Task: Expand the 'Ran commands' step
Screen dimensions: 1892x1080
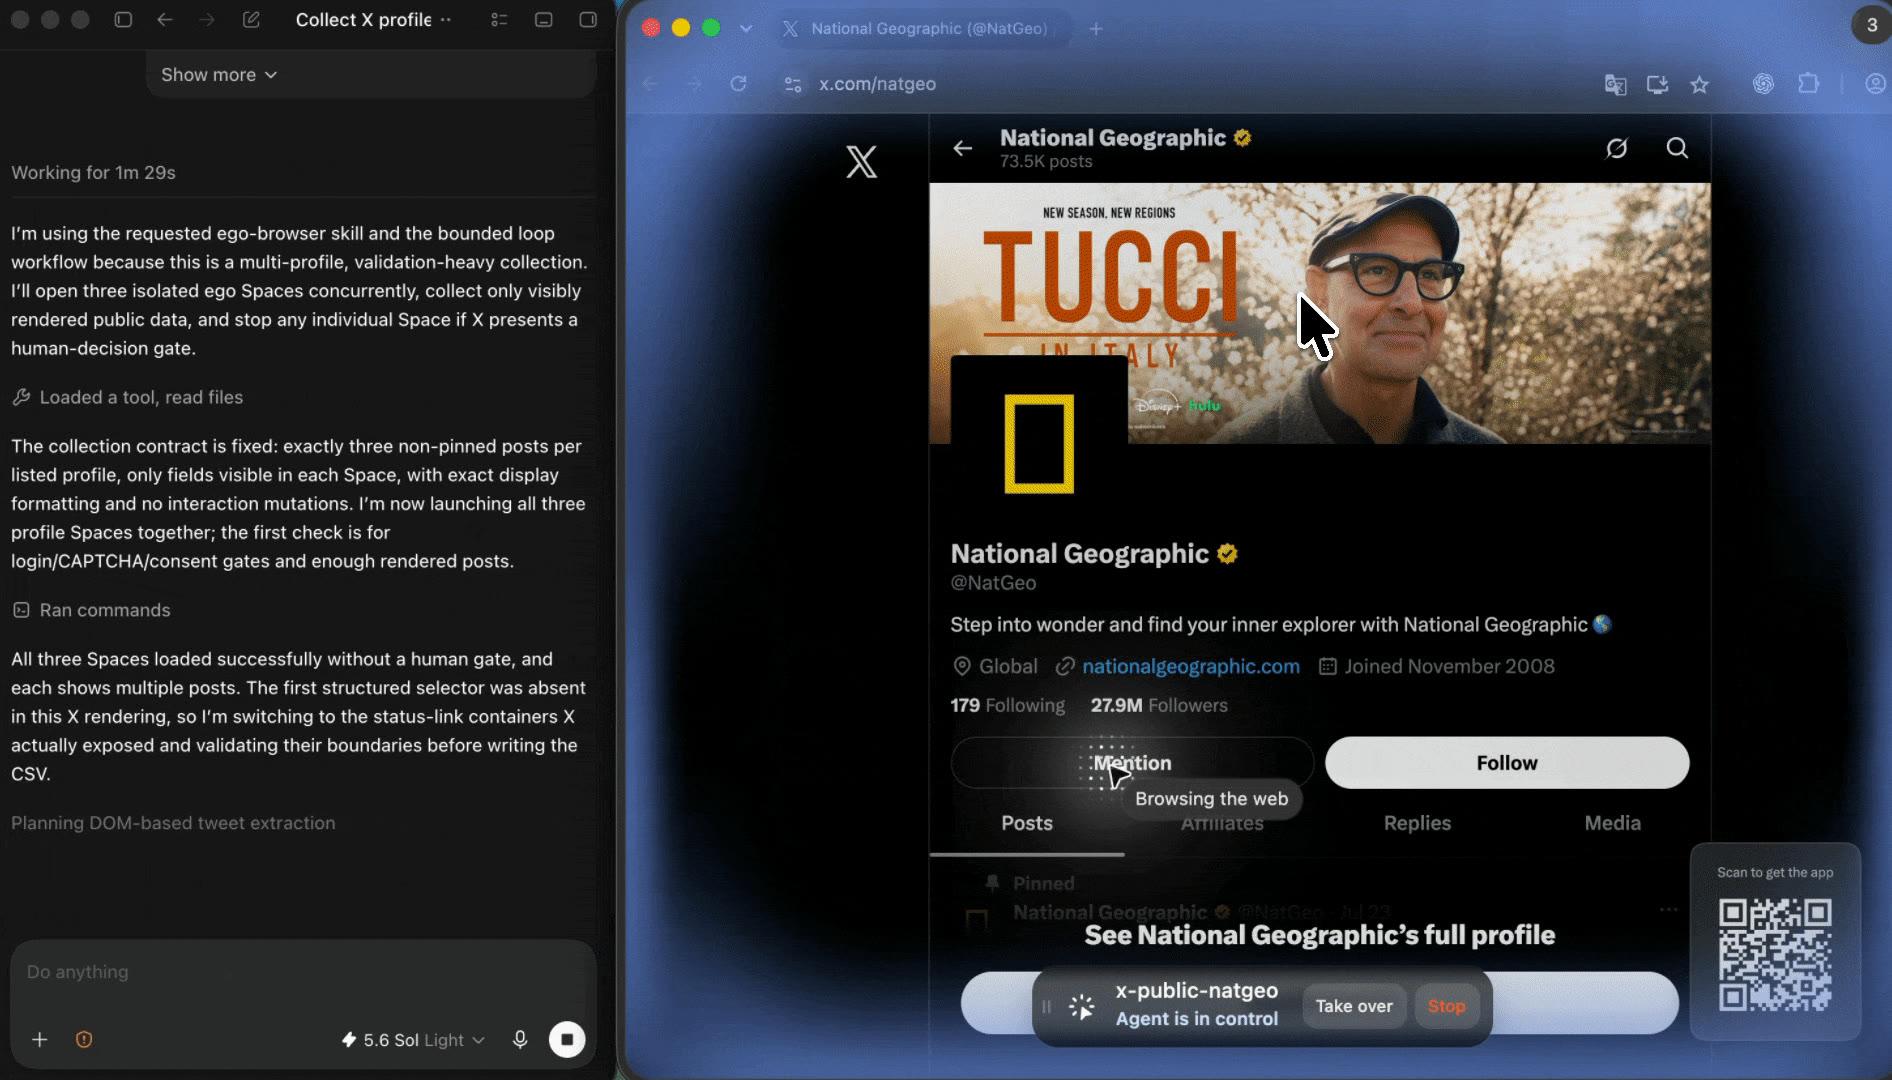Action: [91, 610]
